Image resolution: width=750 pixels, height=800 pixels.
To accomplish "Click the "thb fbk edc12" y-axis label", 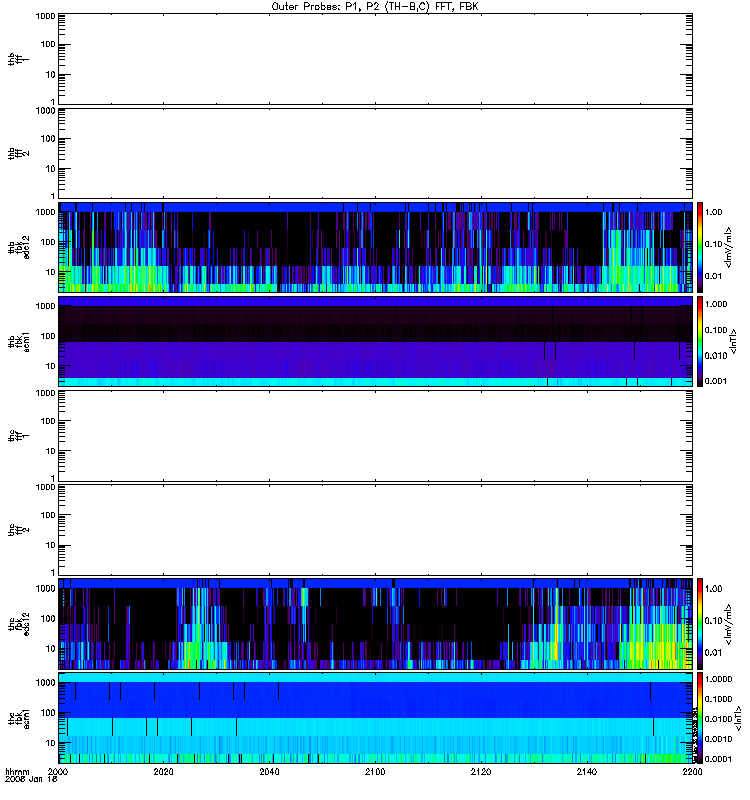I will [18, 247].
